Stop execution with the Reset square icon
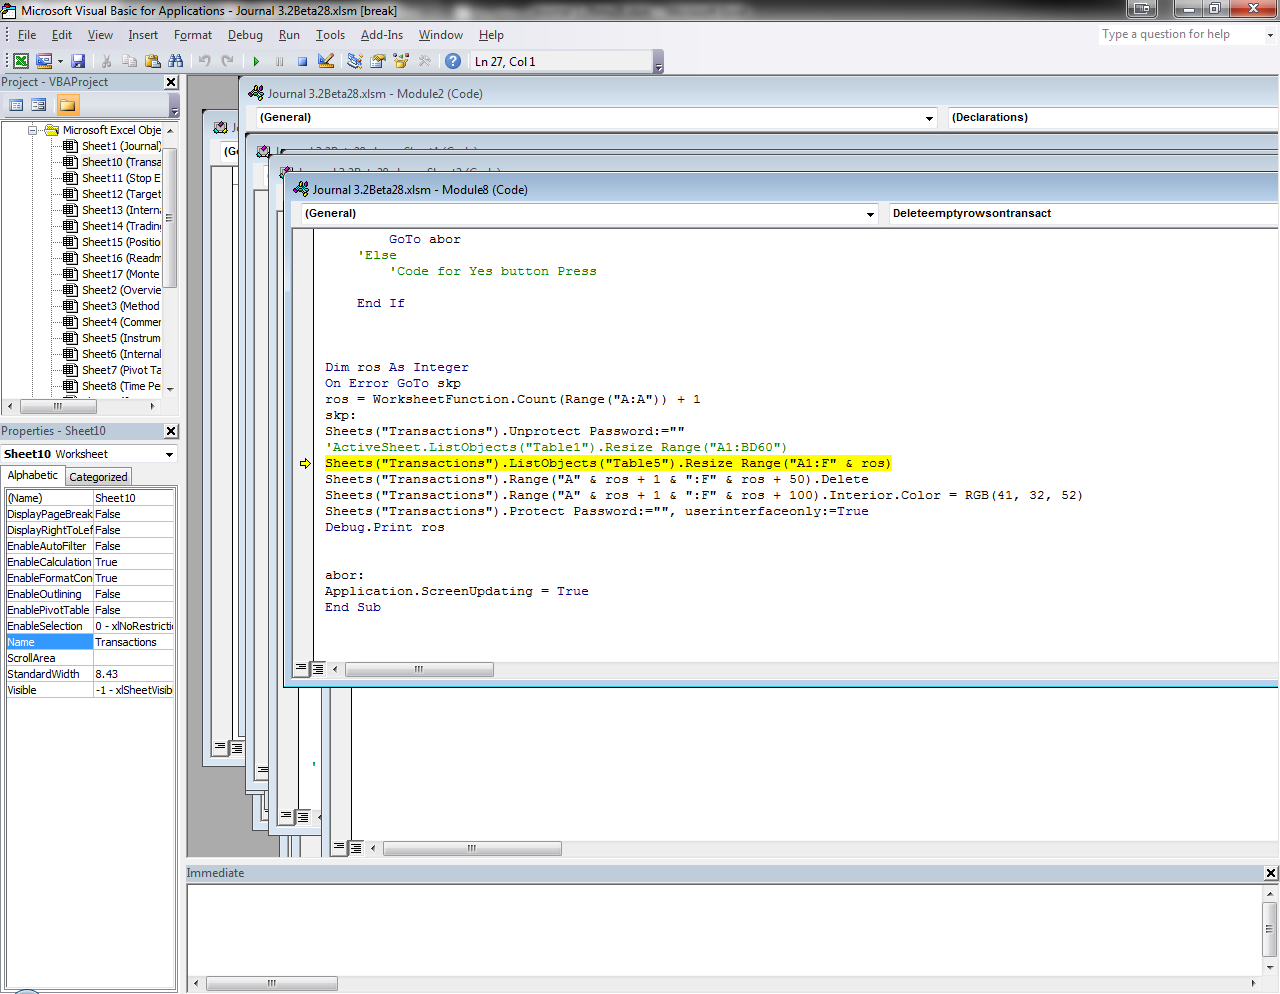This screenshot has height=994, width=1280. [302, 61]
